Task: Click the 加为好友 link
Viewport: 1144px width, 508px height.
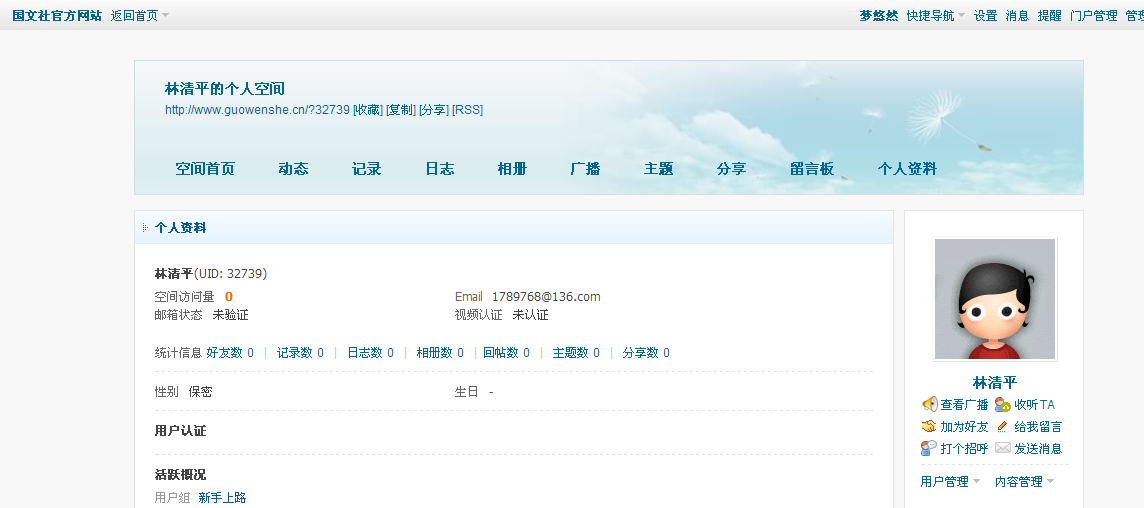Action: coord(964,426)
